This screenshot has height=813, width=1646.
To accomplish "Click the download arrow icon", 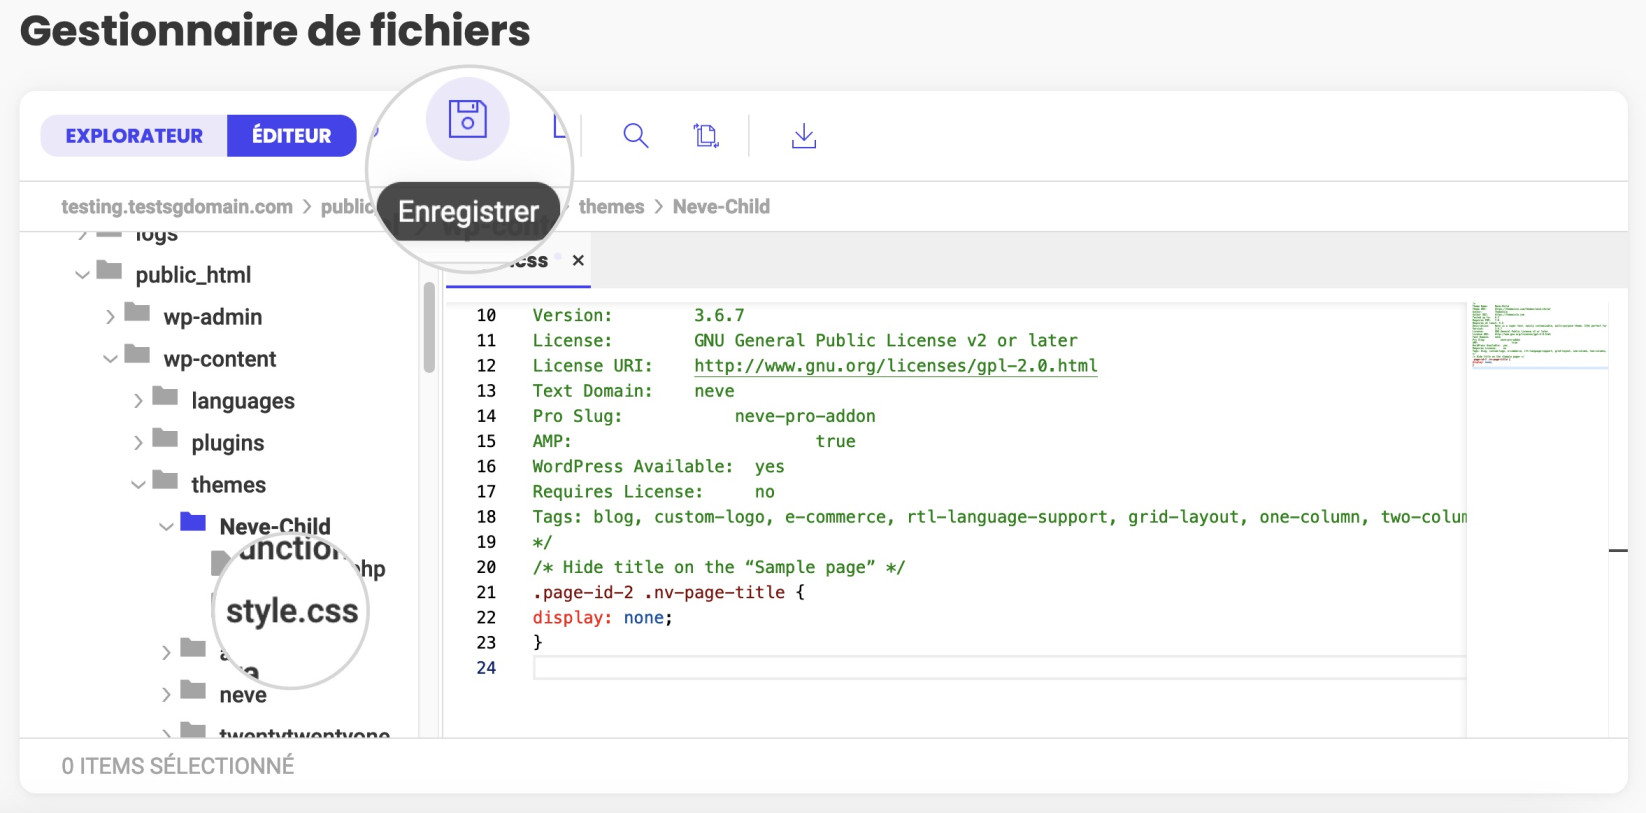I will pyautogui.click(x=804, y=136).
